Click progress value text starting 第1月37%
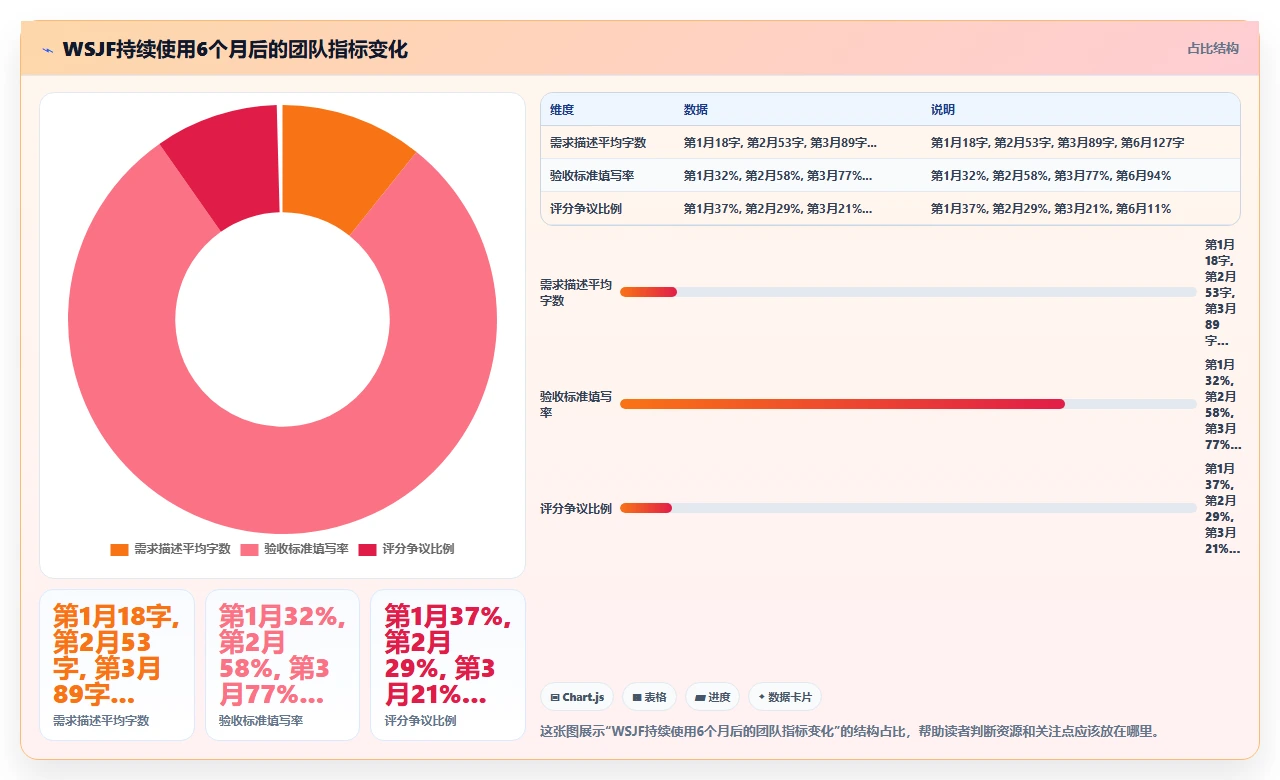This screenshot has height=780, width=1280. [x=1223, y=508]
